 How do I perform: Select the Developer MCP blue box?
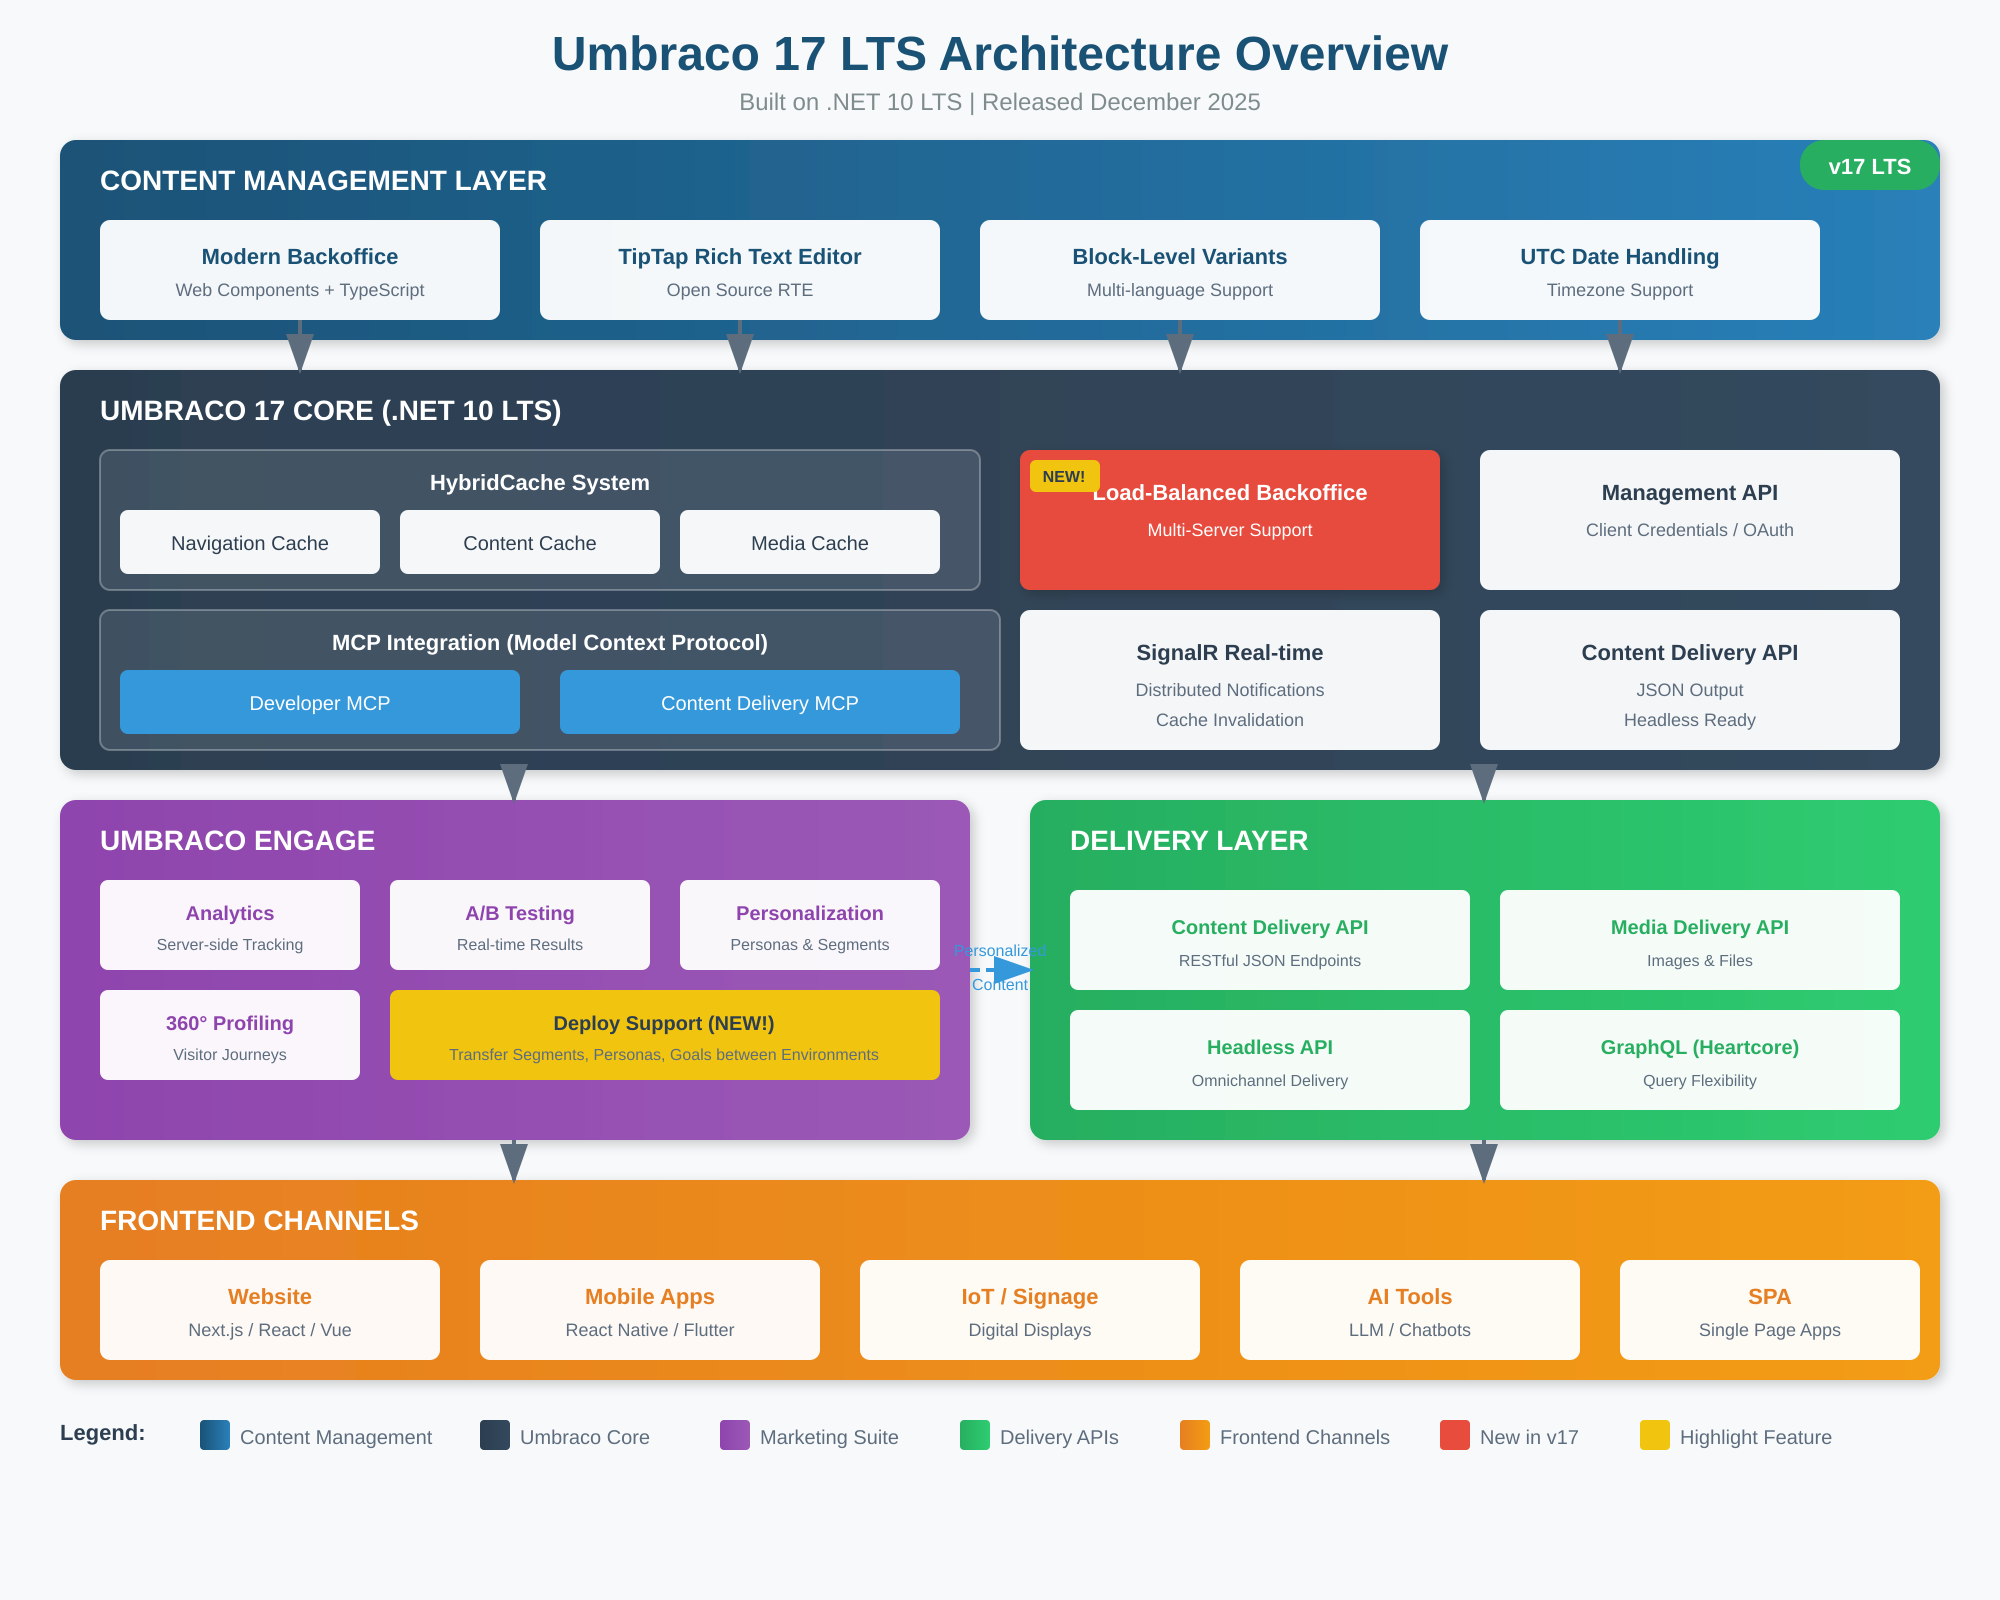tap(320, 702)
